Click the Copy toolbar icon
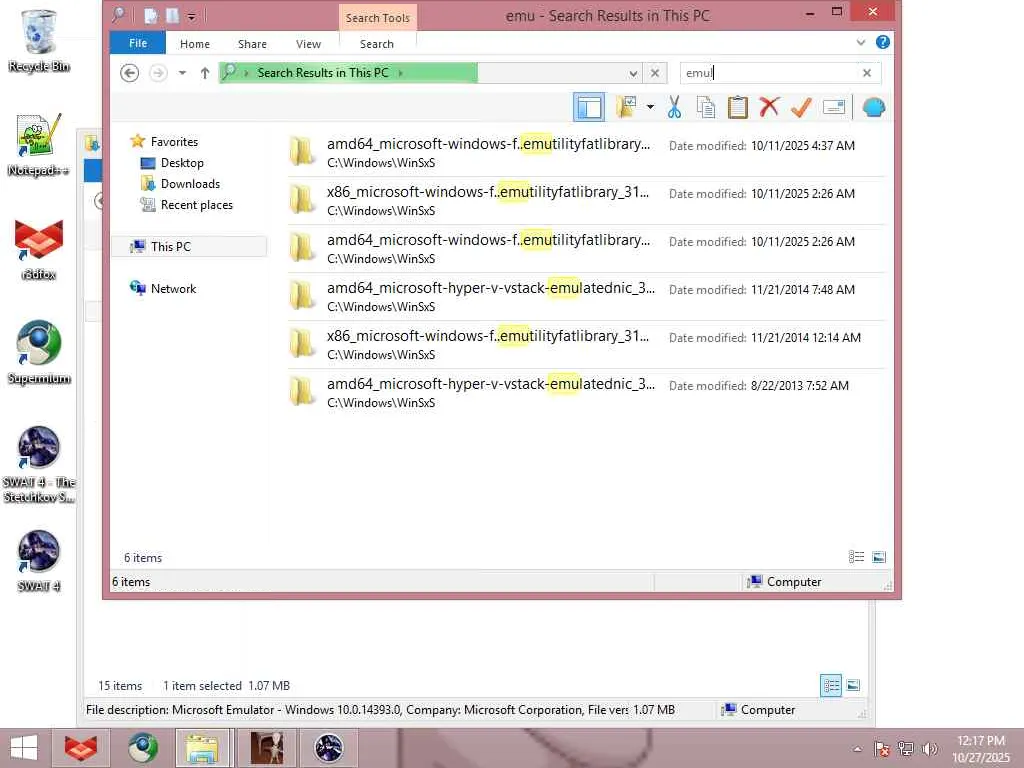The height and width of the screenshot is (768, 1024). click(x=706, y=107)
